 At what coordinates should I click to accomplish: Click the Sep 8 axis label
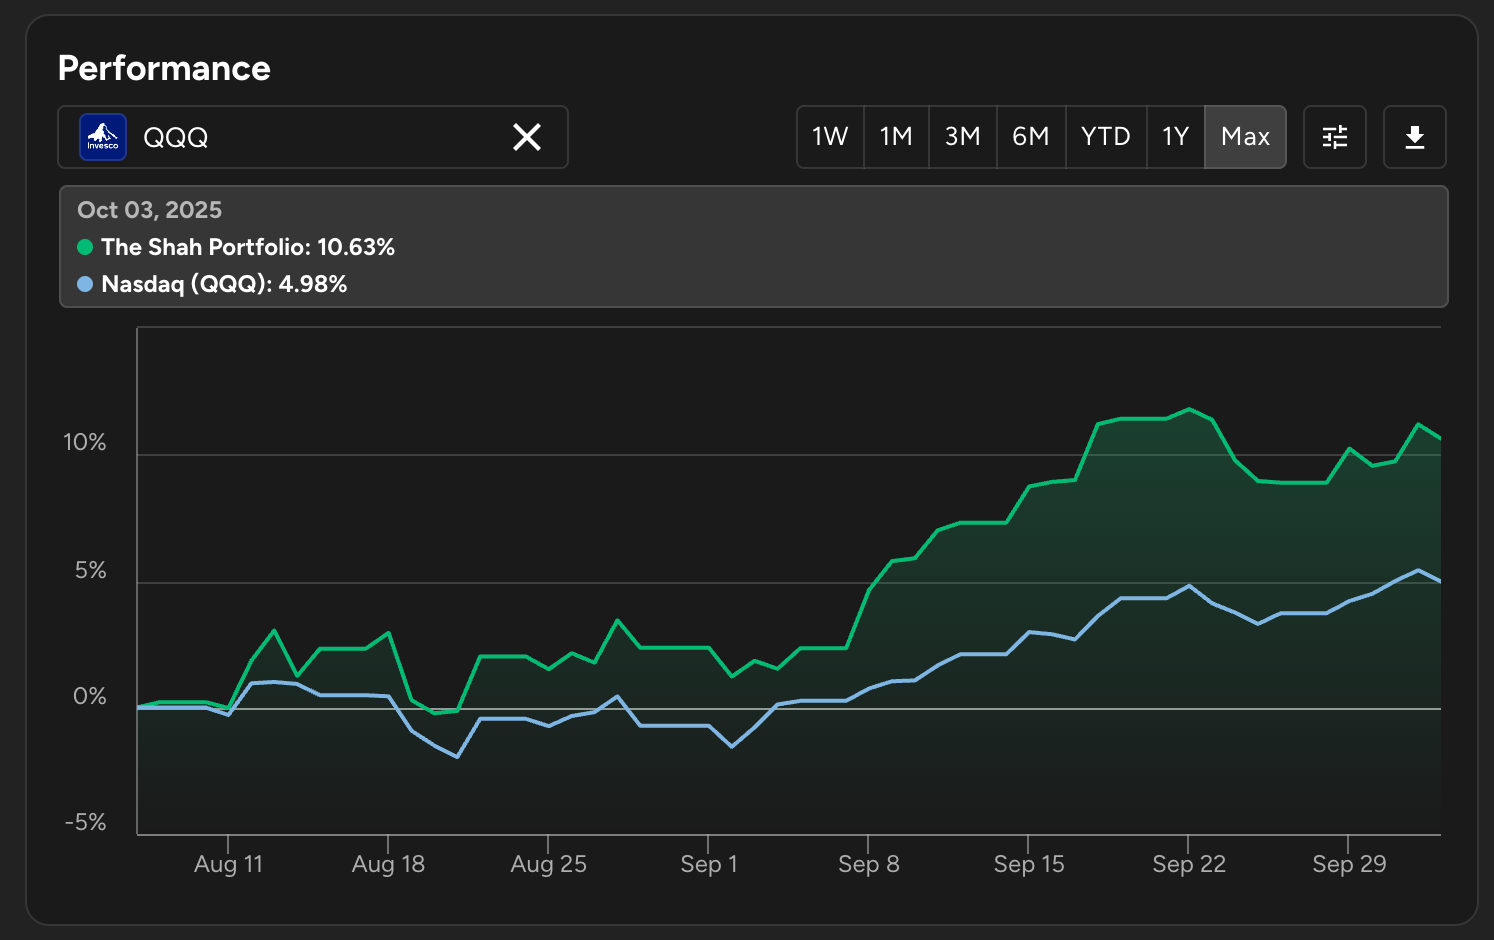click(869, 864)
